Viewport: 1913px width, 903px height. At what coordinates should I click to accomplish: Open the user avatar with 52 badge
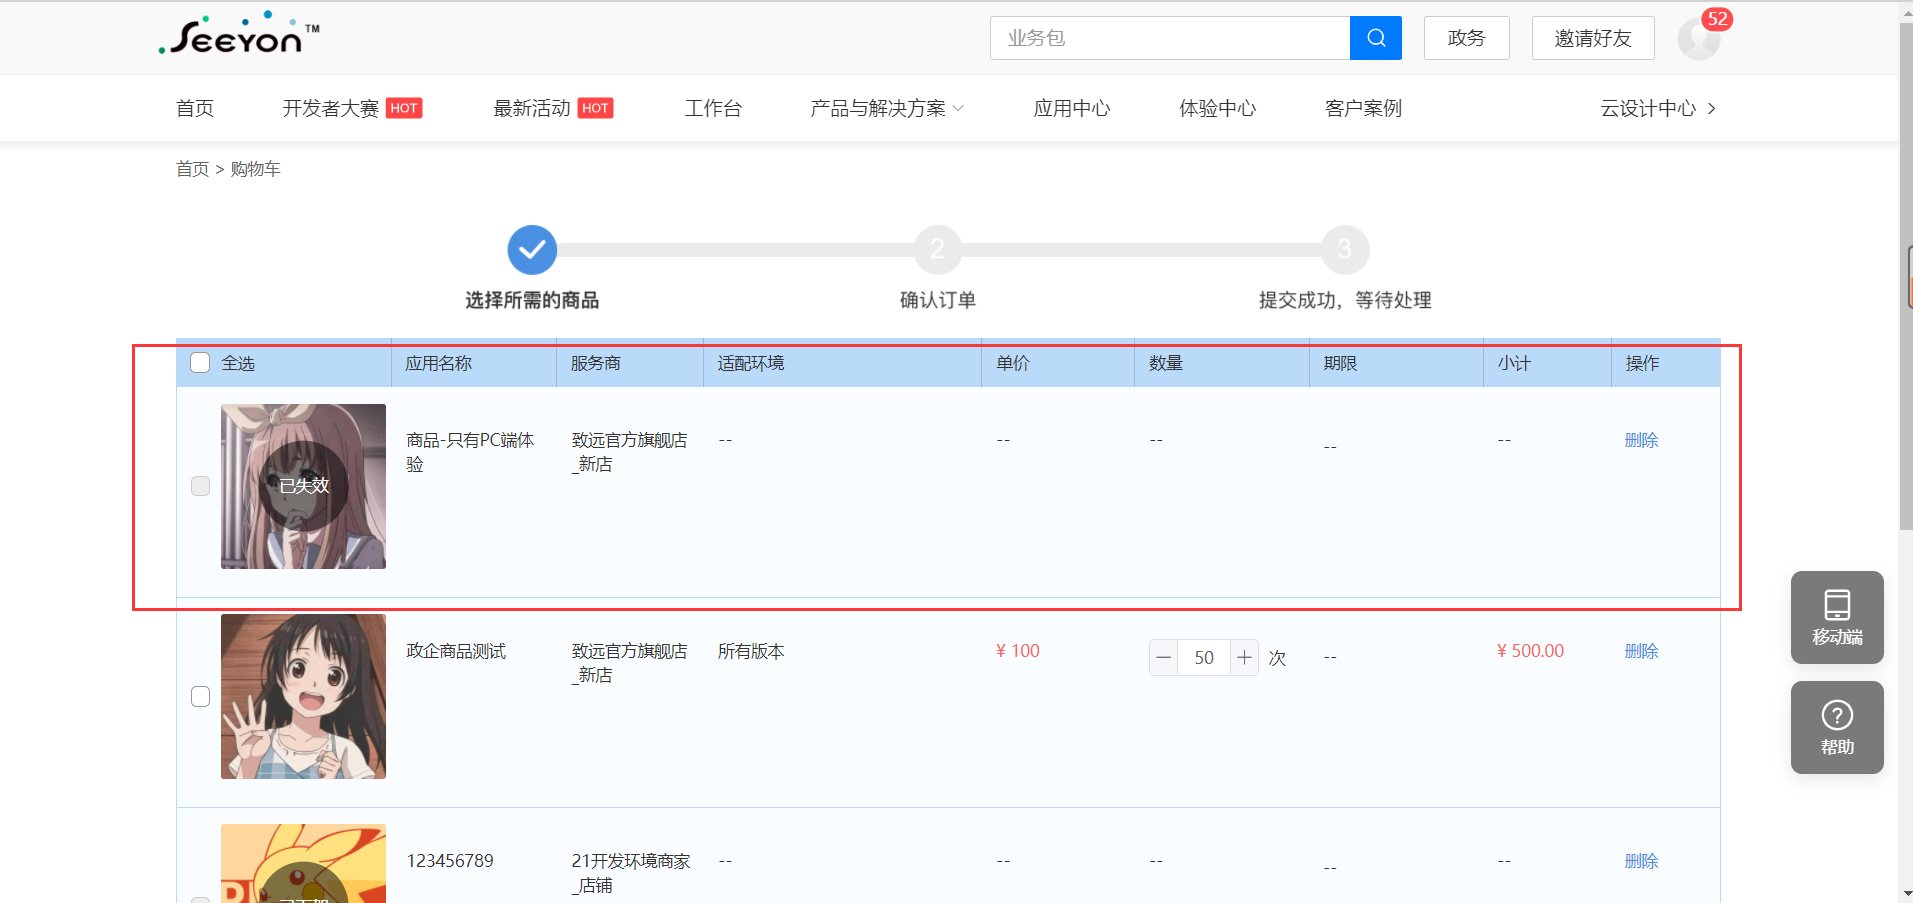pos(1698,39)
